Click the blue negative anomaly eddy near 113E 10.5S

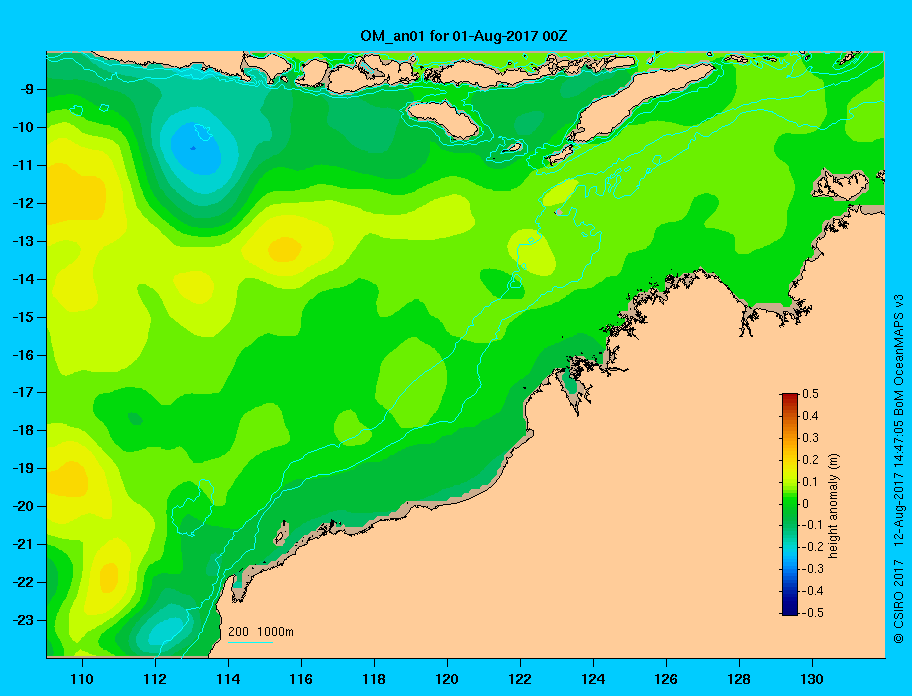pyautogui.click(x=196, y=149)
